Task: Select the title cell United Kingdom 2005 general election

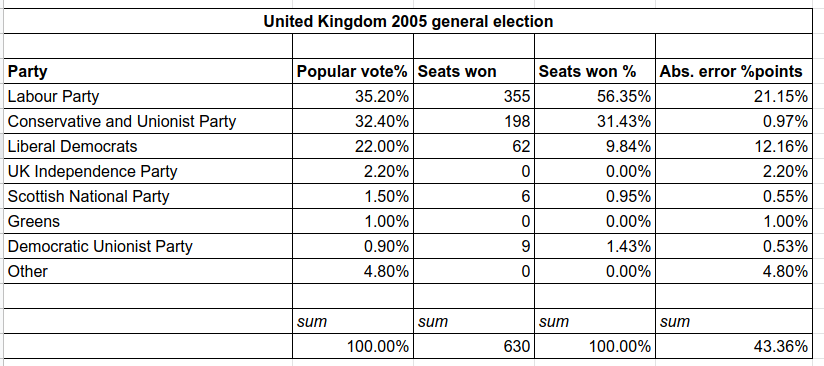Action: 408,22
